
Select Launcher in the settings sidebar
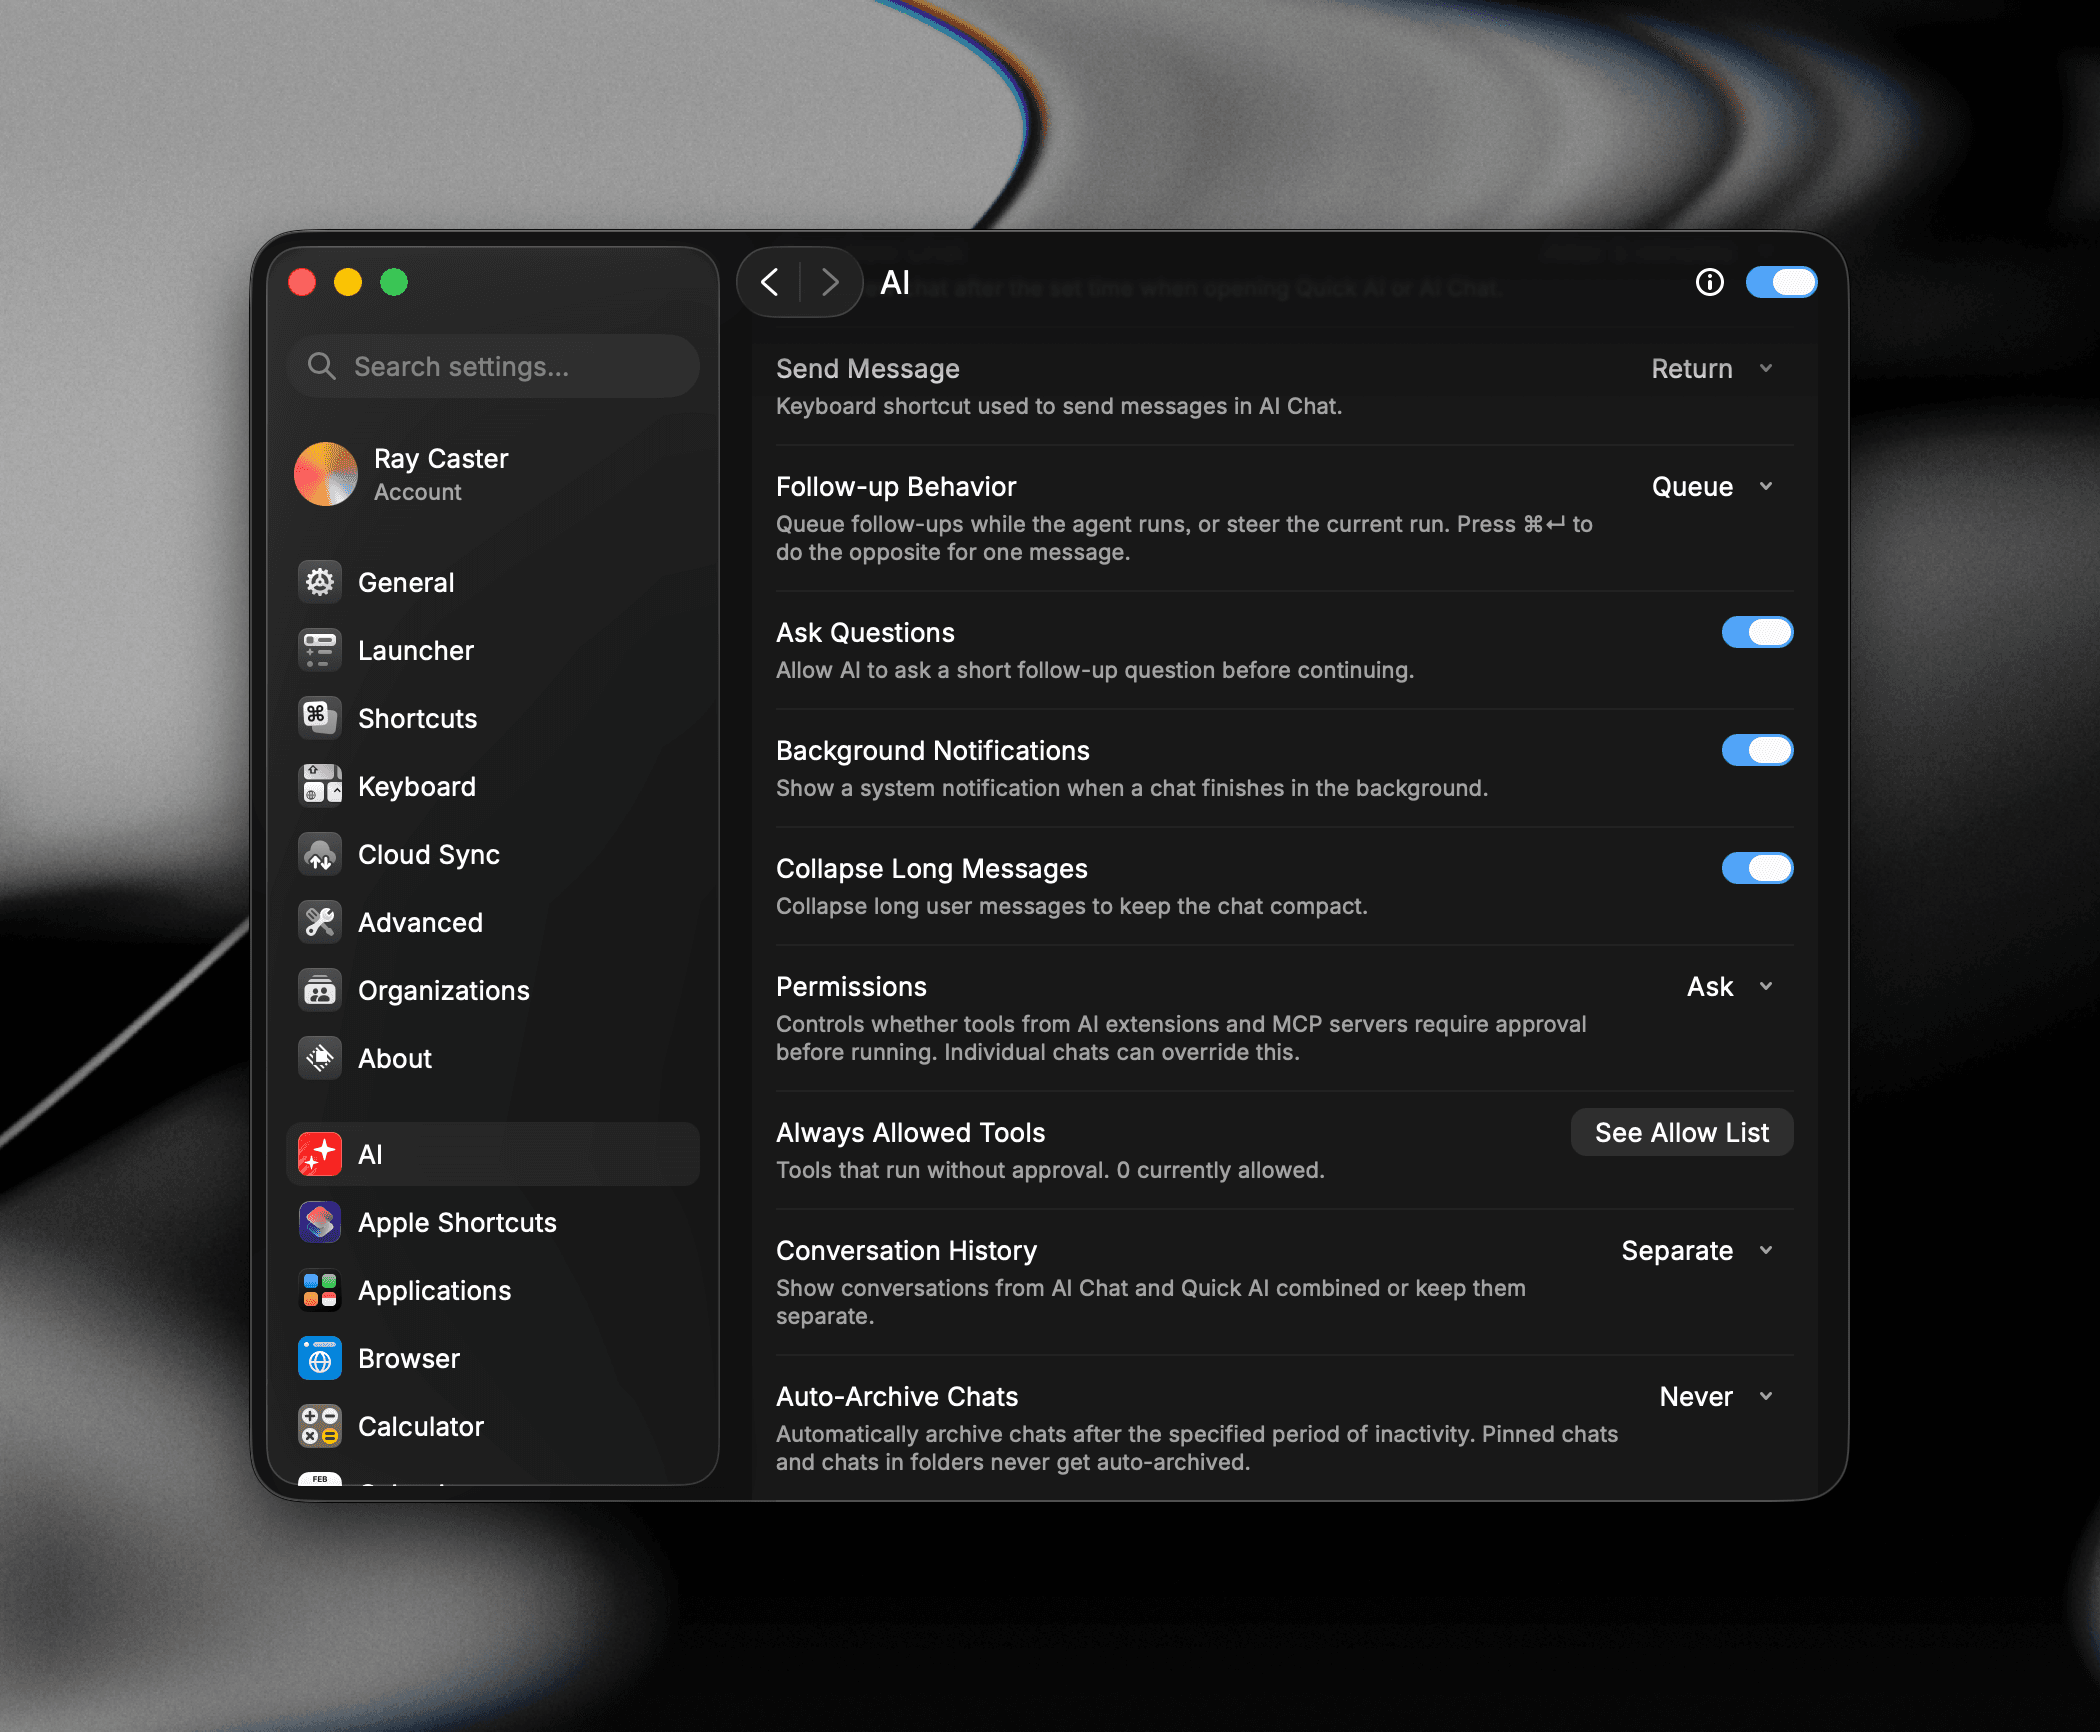493,650
